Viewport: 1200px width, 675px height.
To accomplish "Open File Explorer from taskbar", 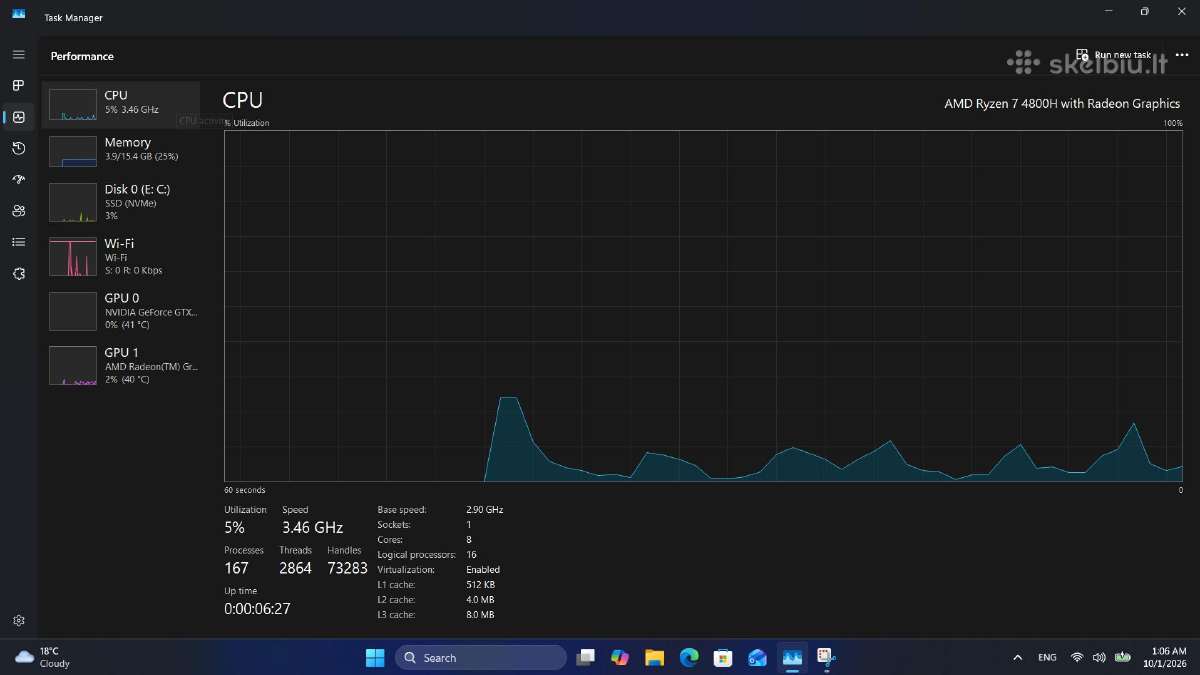I will [x=654, y=657].
